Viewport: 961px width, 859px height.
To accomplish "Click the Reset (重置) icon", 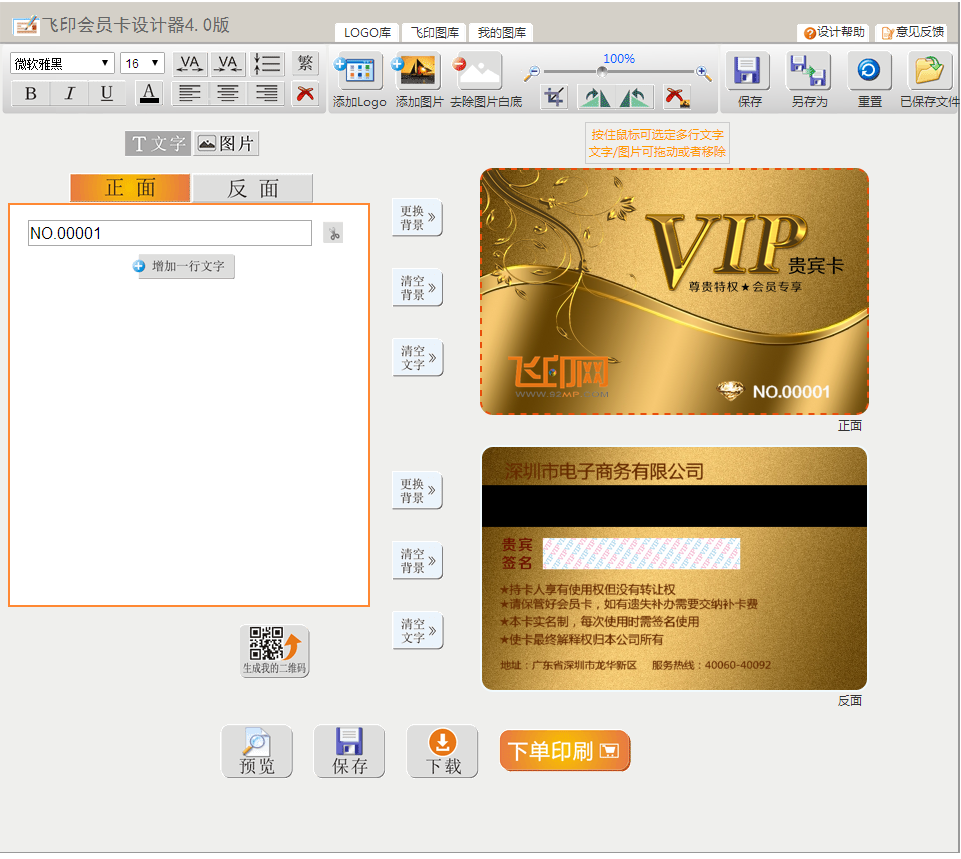I will [x=869, y=72].
